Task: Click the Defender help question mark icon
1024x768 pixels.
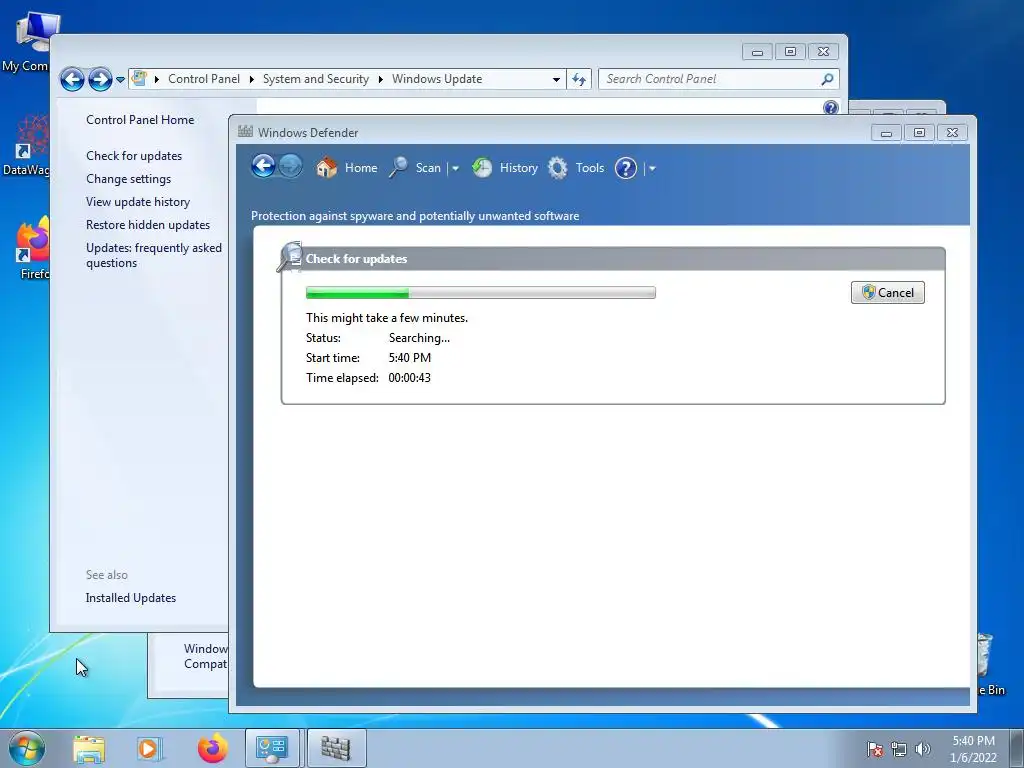Action: pyautogui.click(x=626, y=168)
